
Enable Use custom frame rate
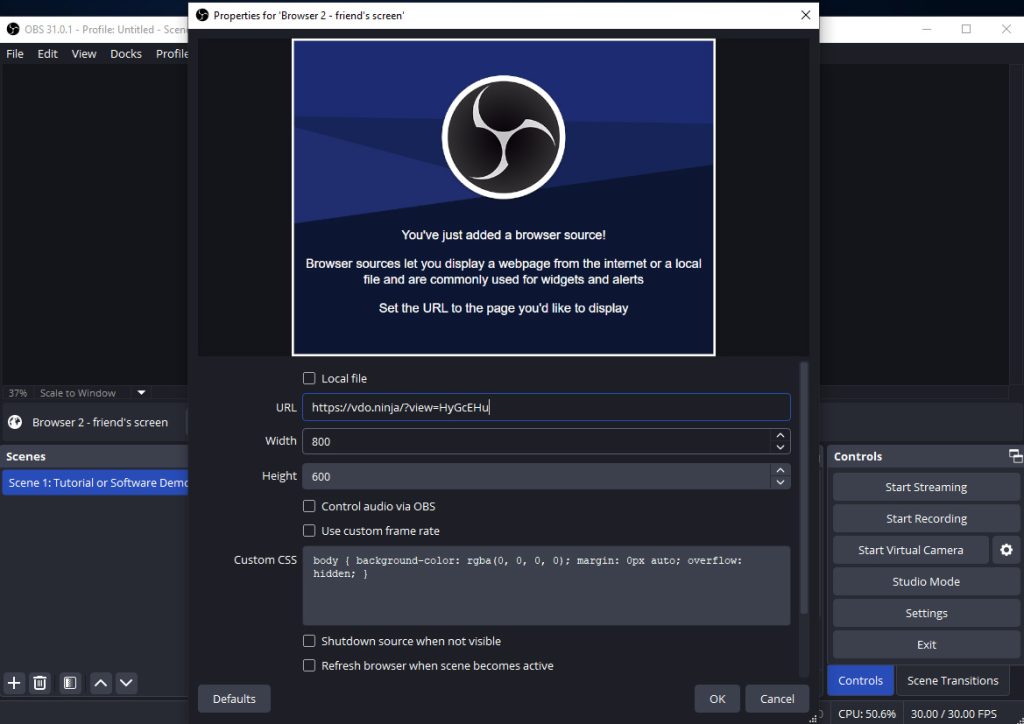[x=309, y=531]
